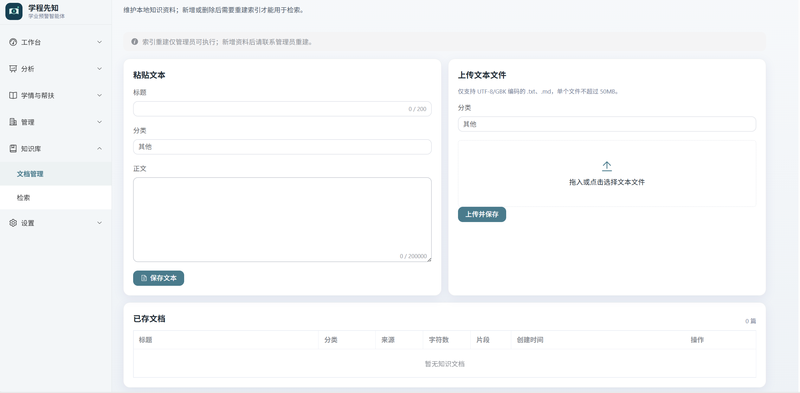The image size is (800, 393).
Task: Click the 0 / 200 title counter
Action: point(417,109)
